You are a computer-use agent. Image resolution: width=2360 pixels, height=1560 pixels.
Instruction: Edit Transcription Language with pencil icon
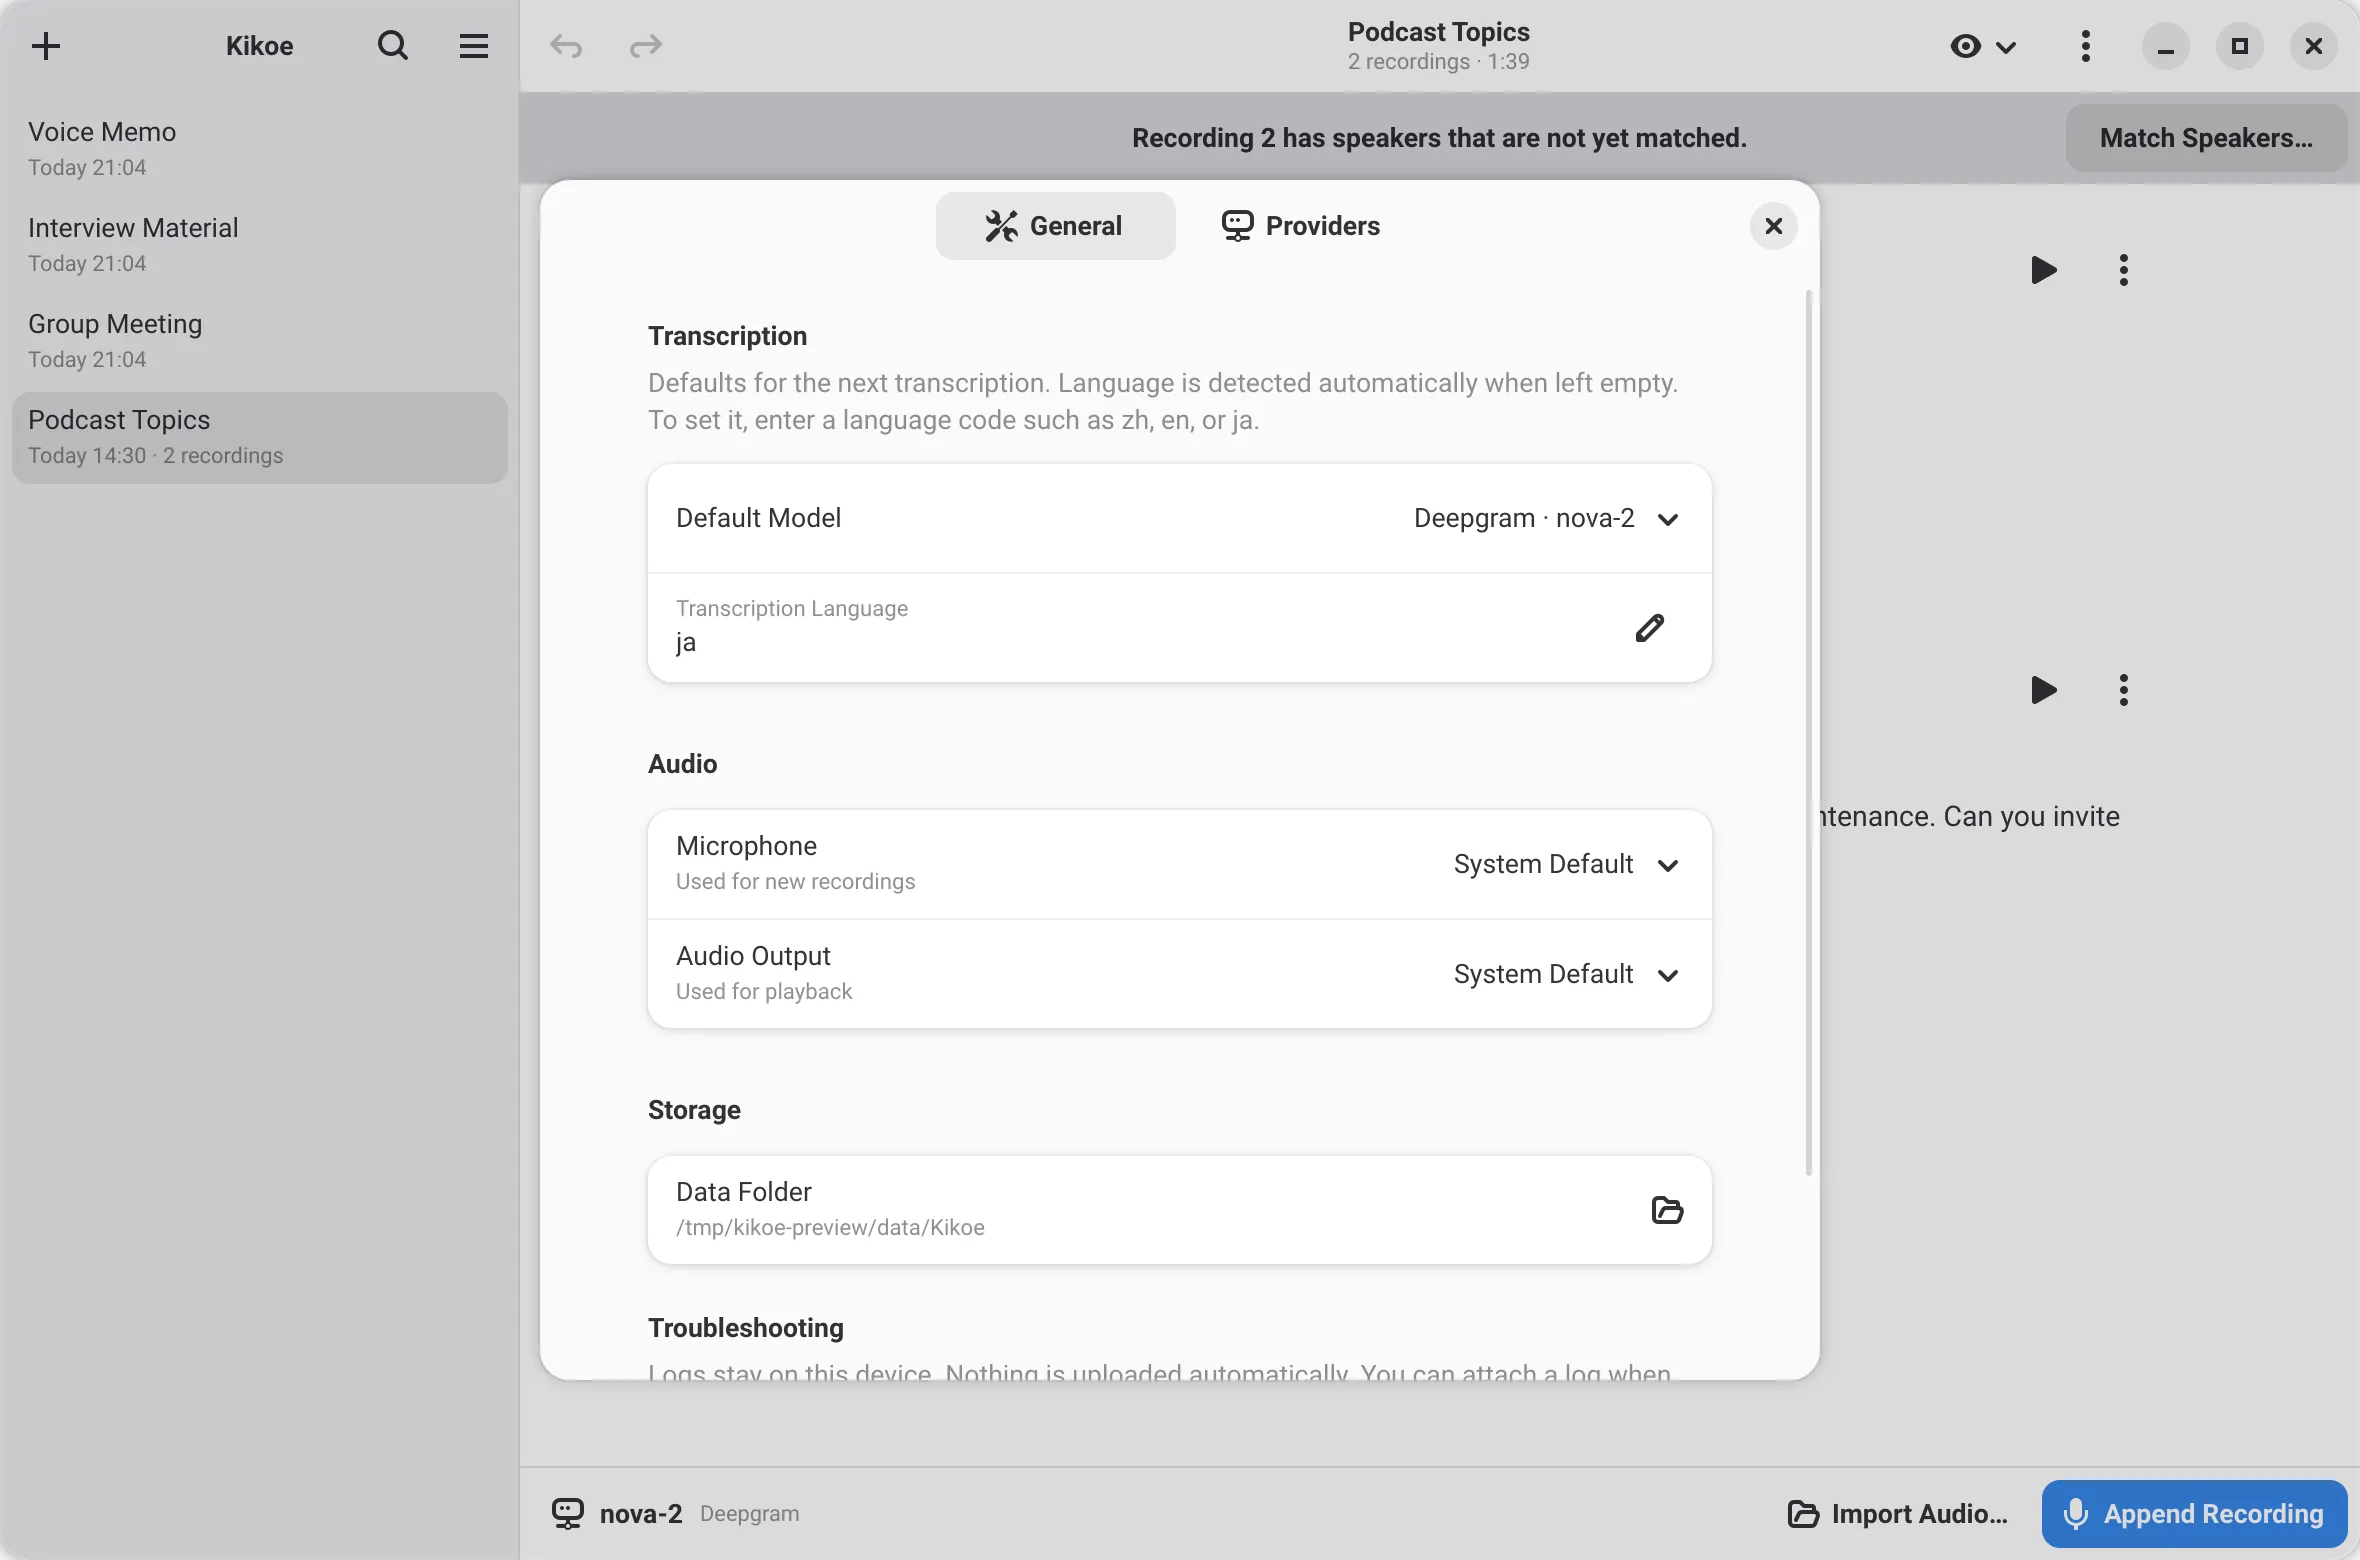pyautogui.click(x=1650, y=628)
